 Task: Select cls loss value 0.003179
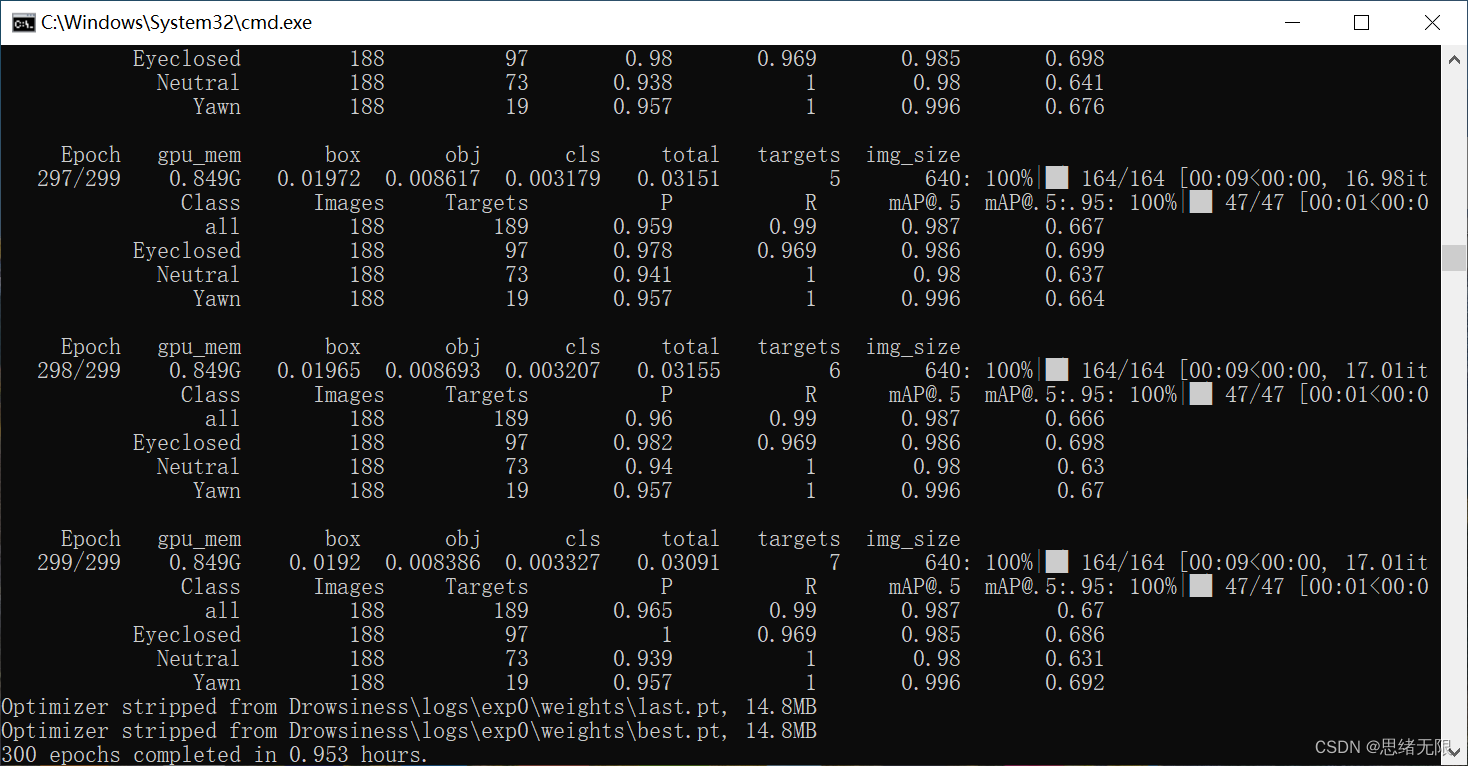pos(553,179)
